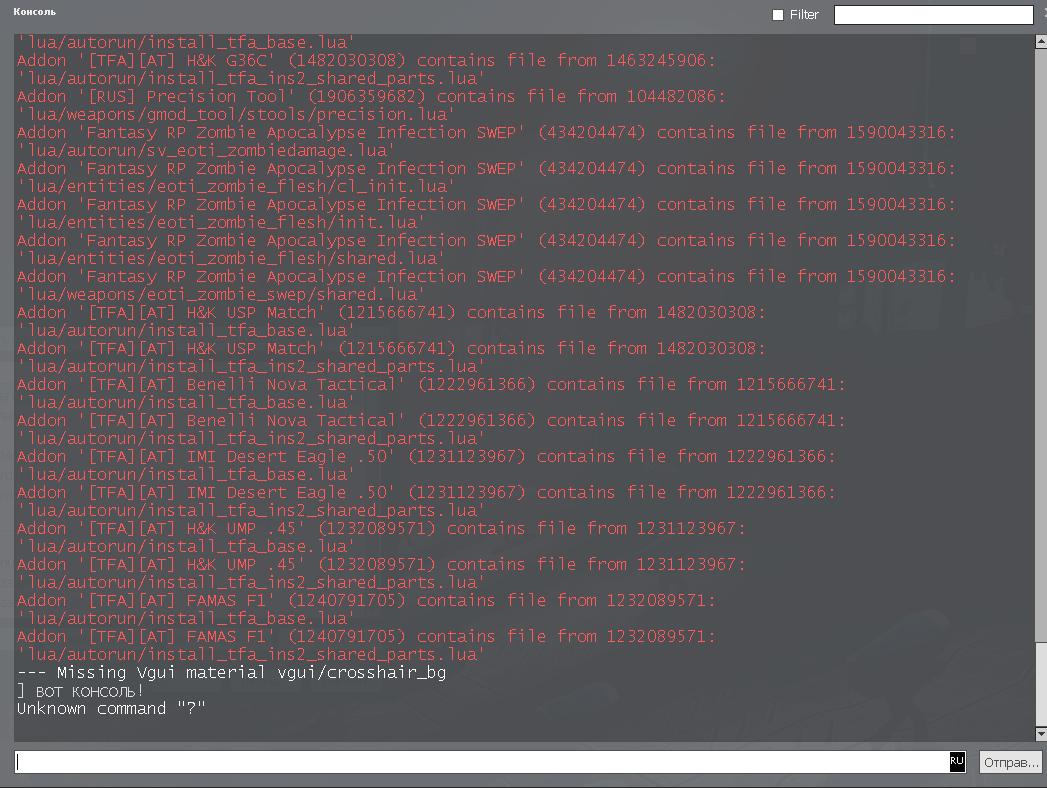
Task: Click the eoti_zombie_flesh/shared.lua line
Action: pyautogui.click(x=231, y=258)
